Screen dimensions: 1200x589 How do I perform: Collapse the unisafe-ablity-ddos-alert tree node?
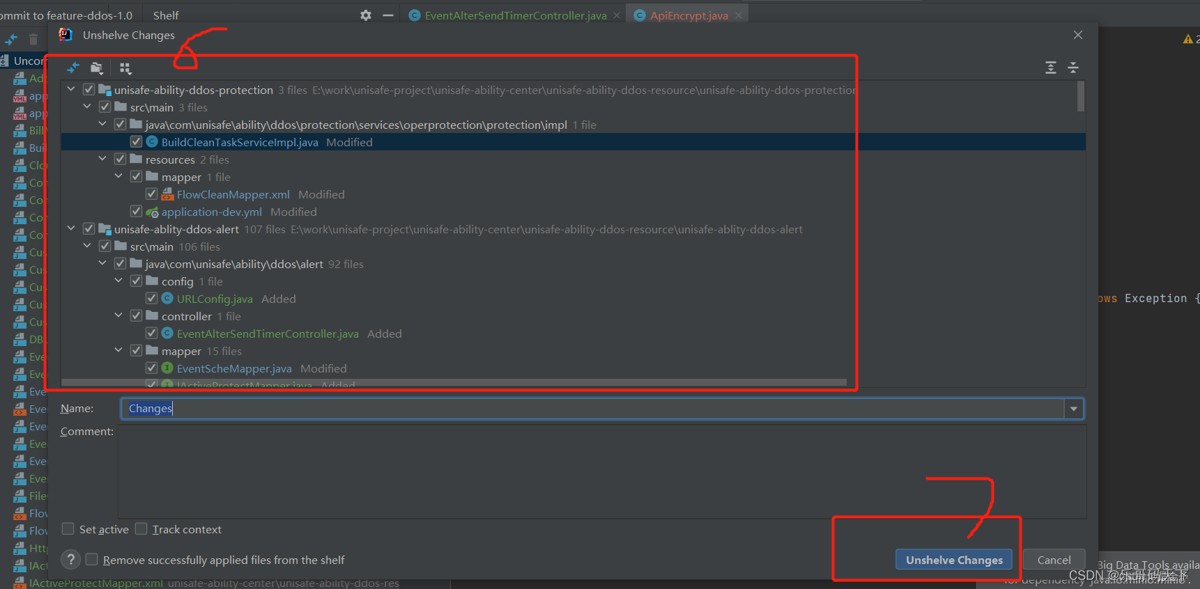click(x=72, y=229)
